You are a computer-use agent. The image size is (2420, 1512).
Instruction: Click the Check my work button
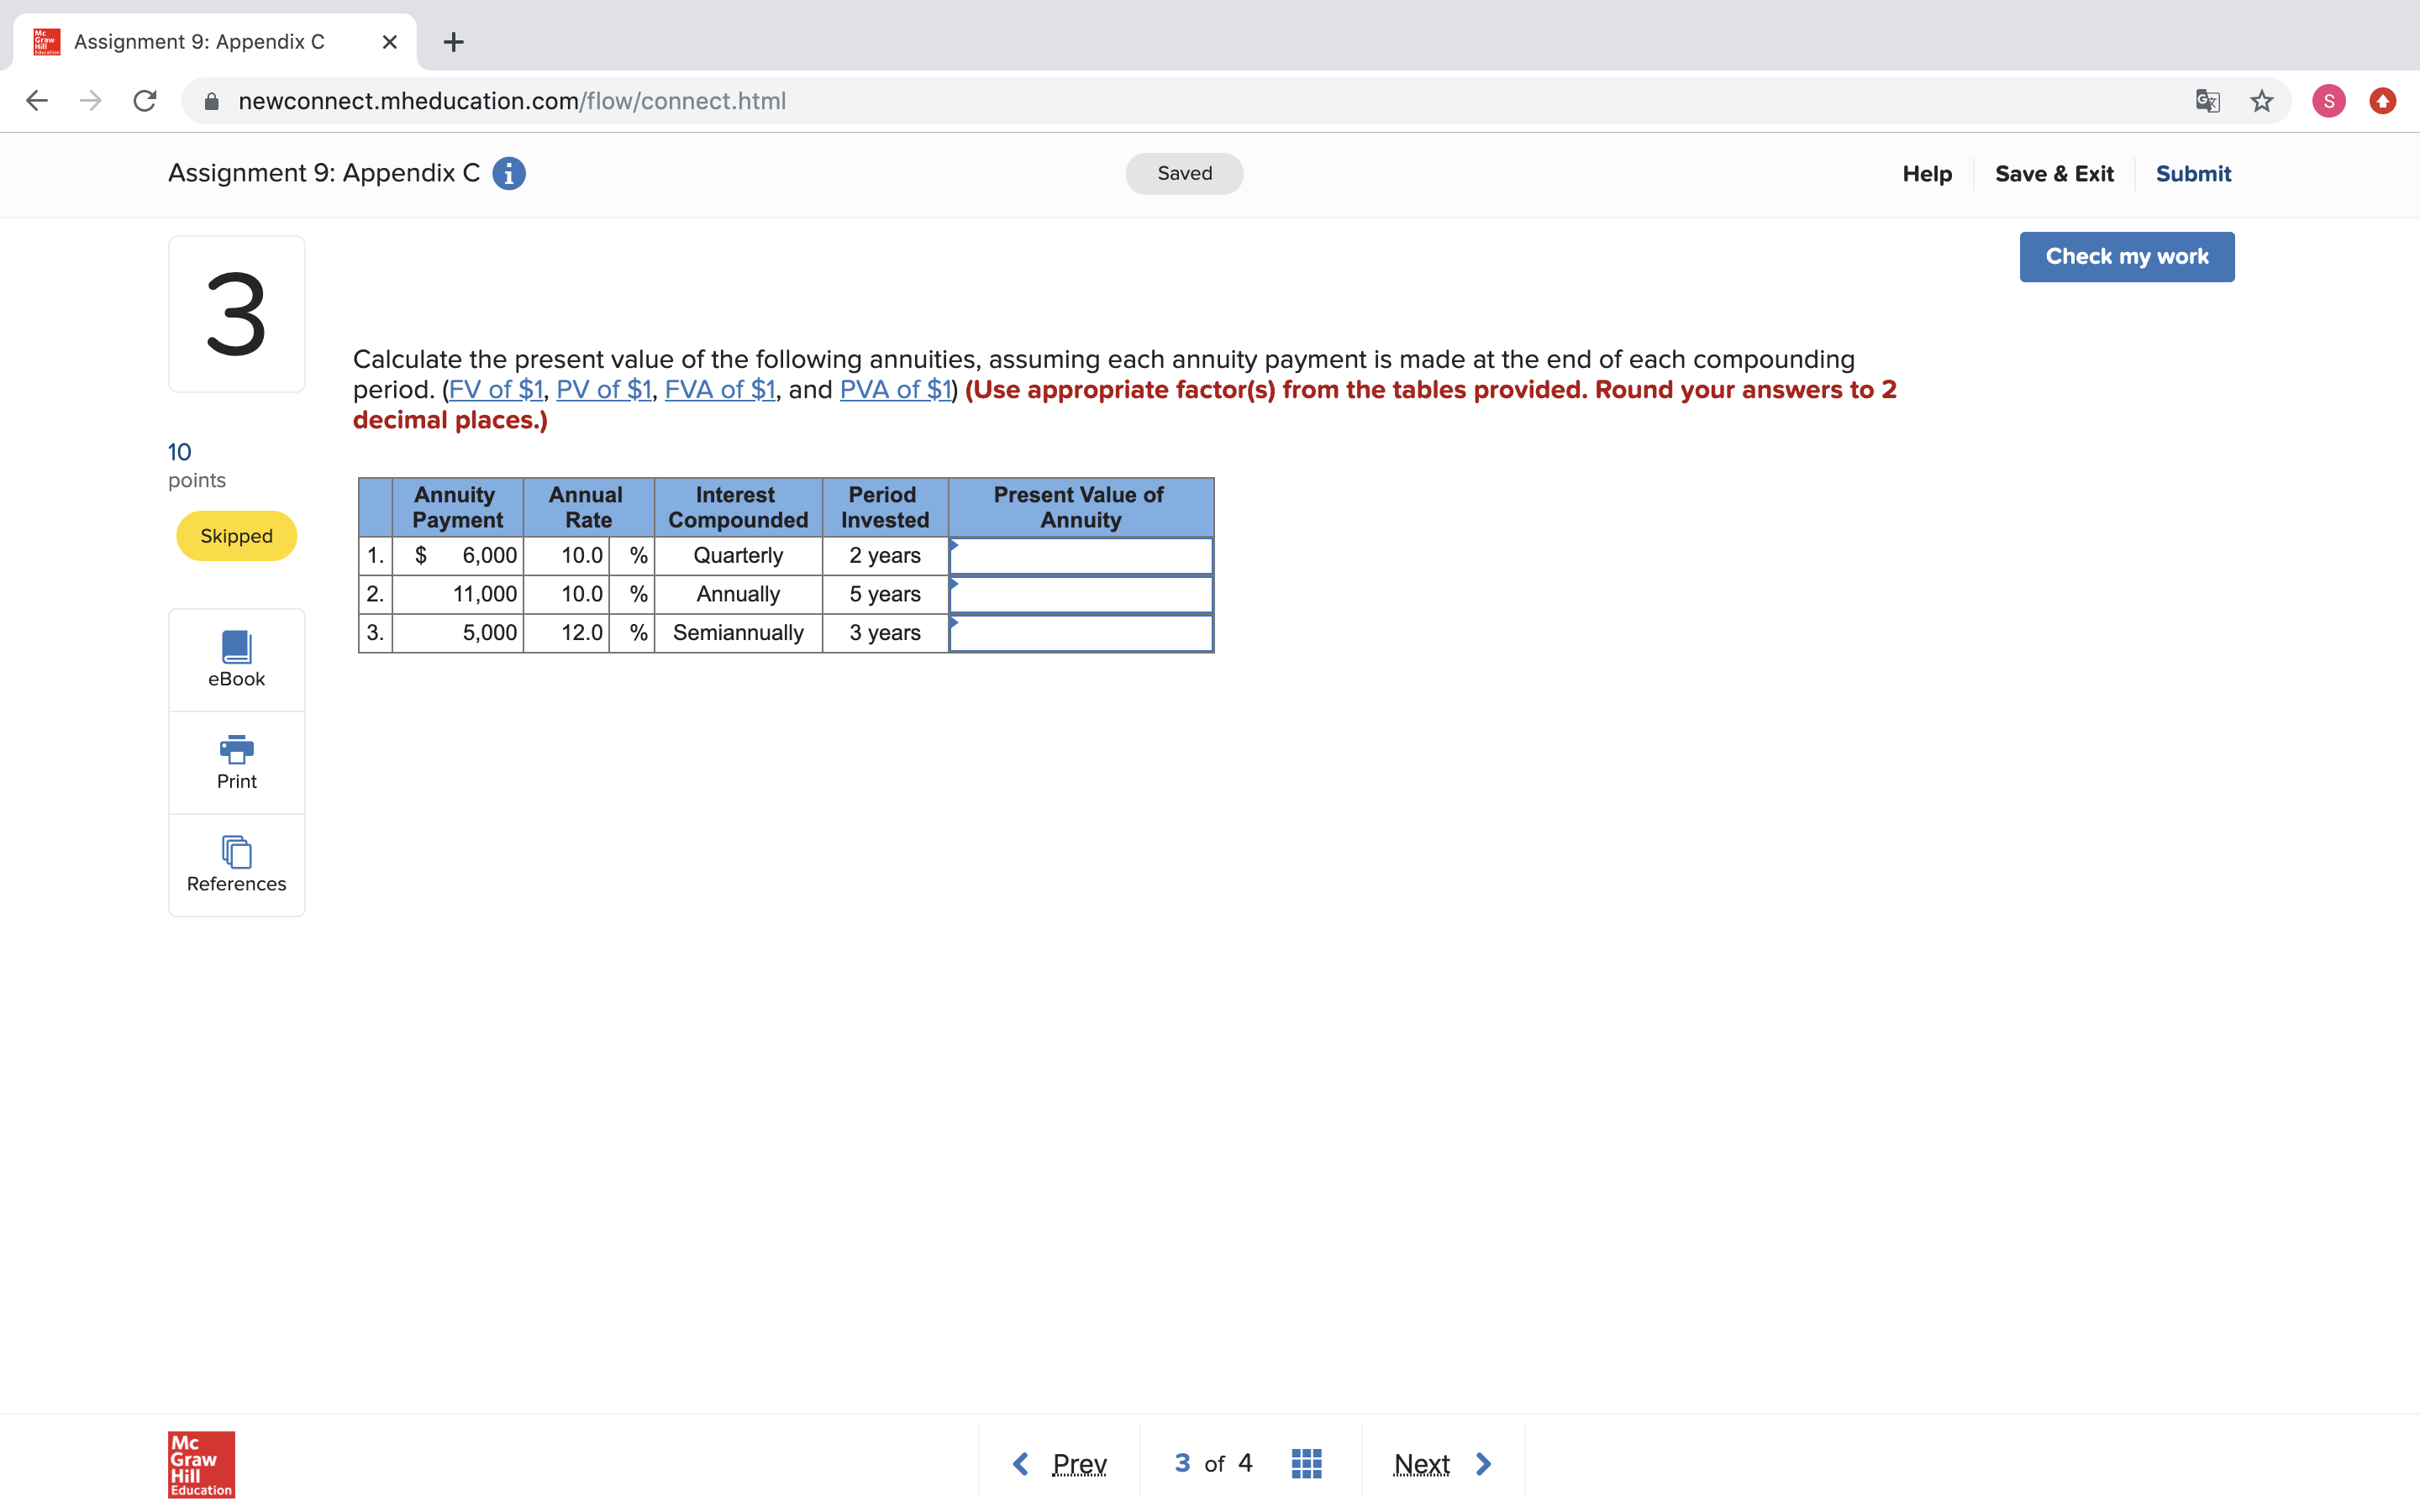(2126, 256)
